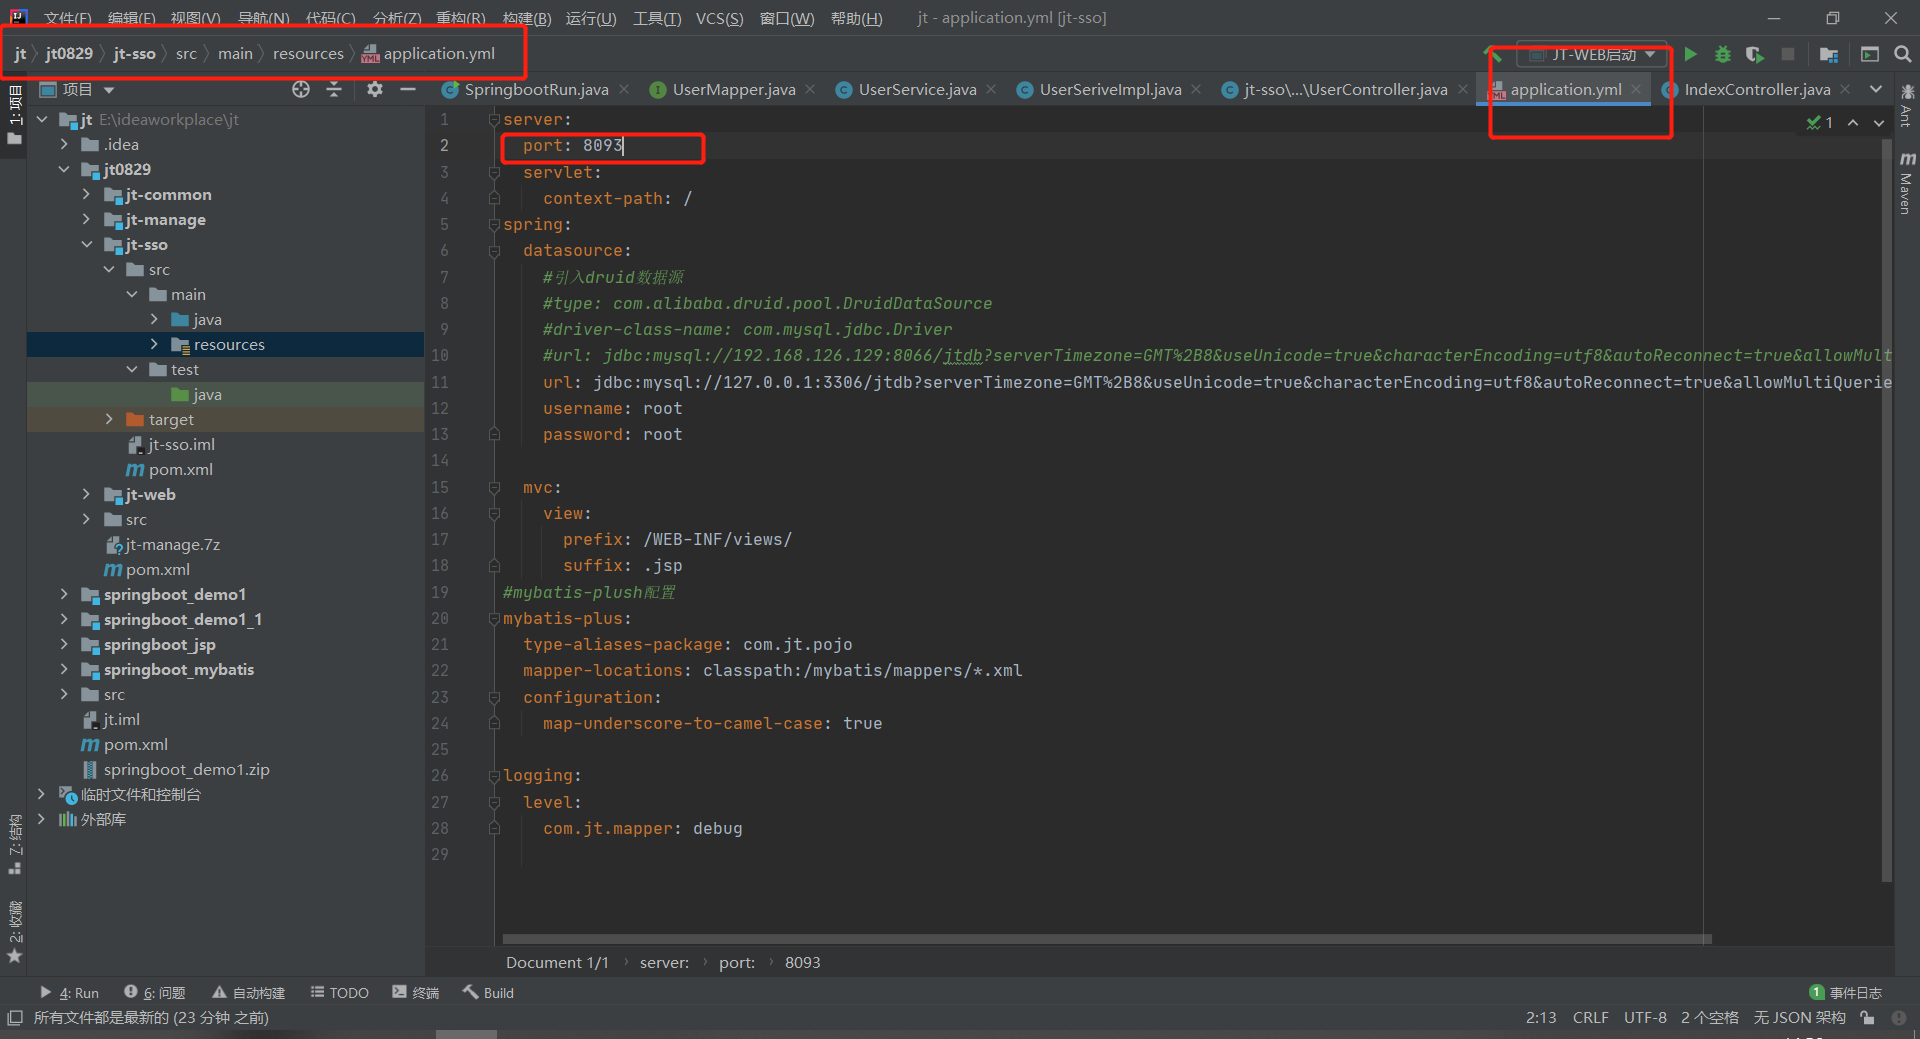
Task: Go to next highlighted problem arrow
Action: click(x=1879, y=122)
